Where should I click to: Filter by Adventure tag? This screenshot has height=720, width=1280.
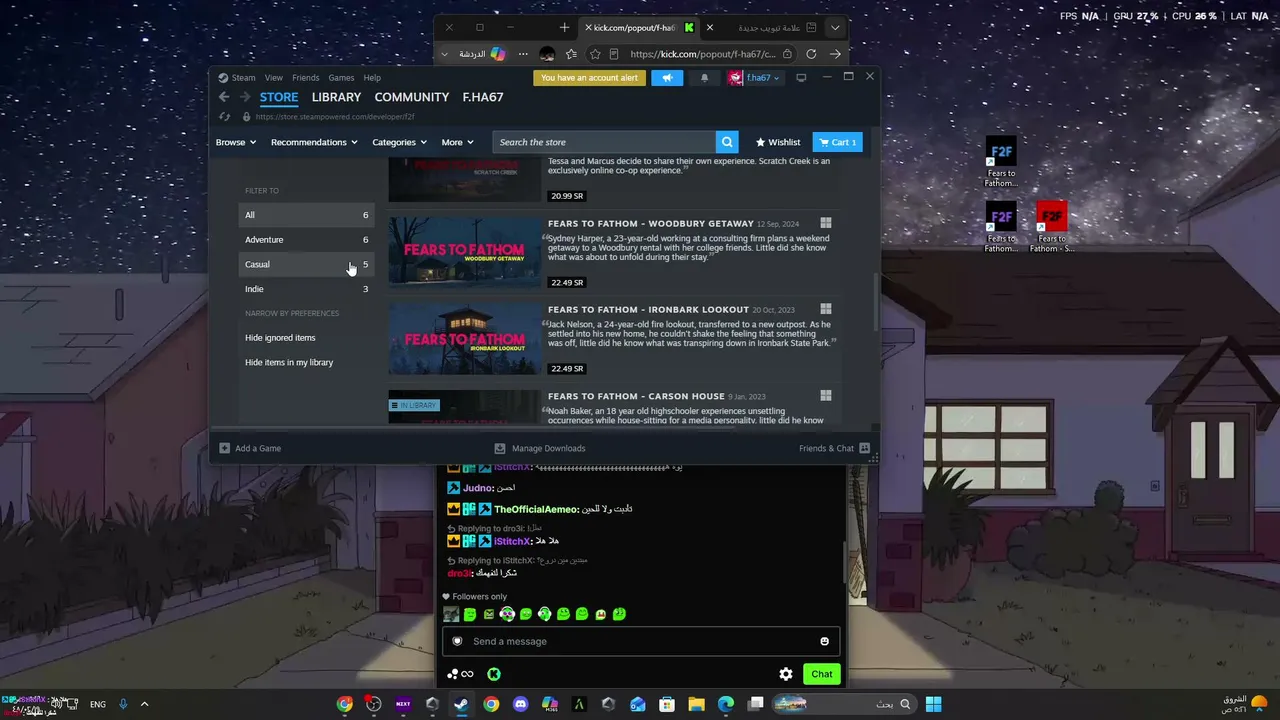(x=306, y=240)
